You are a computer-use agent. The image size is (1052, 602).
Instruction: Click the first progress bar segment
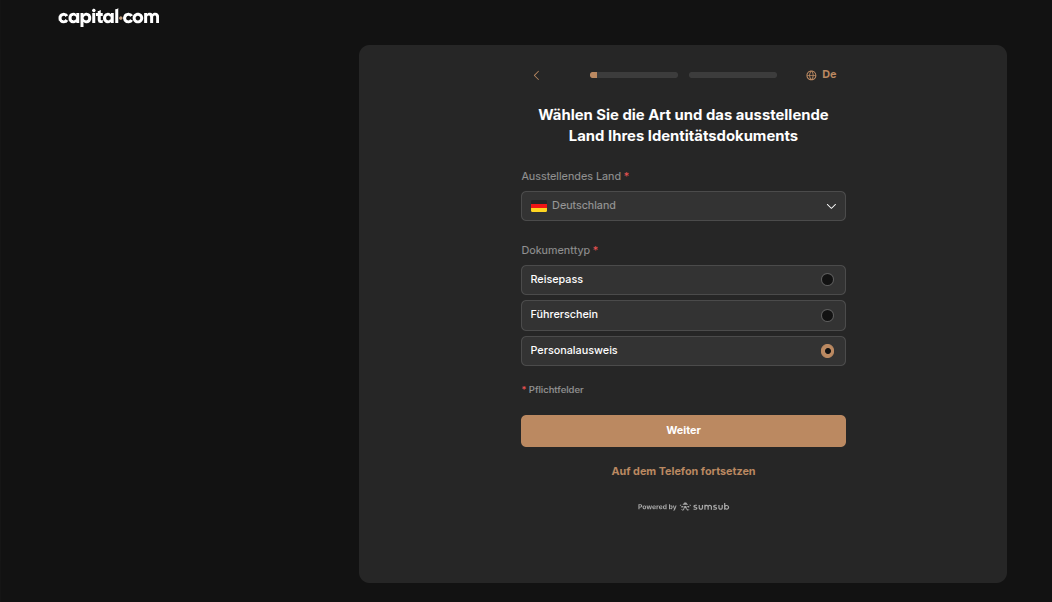[632, 74]
